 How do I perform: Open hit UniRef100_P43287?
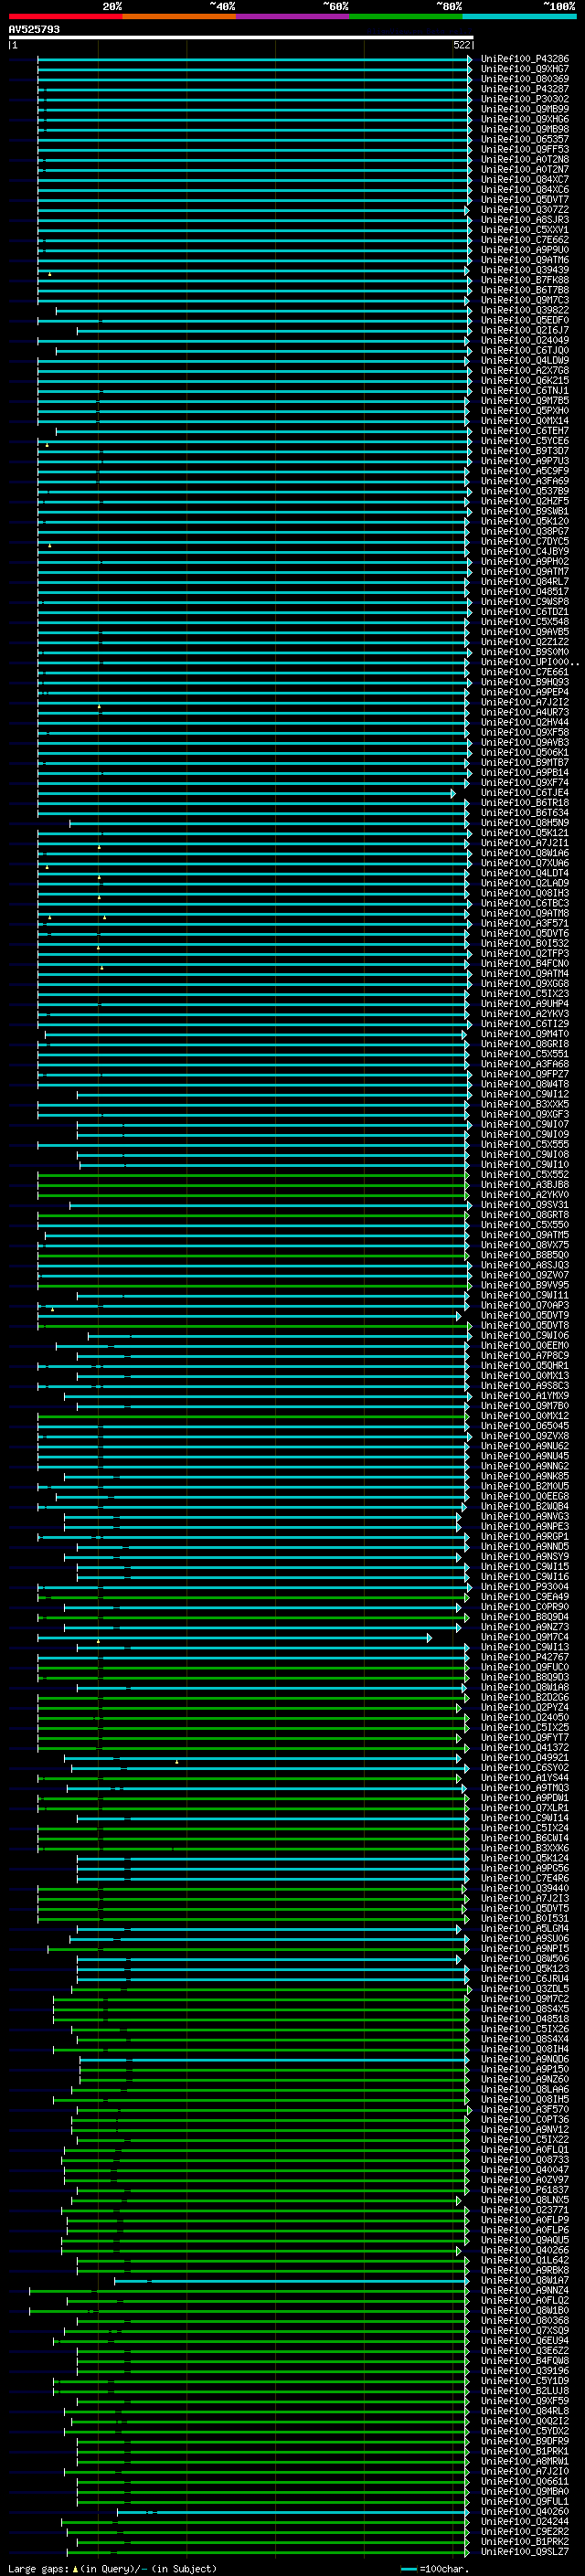pos(524,89)
